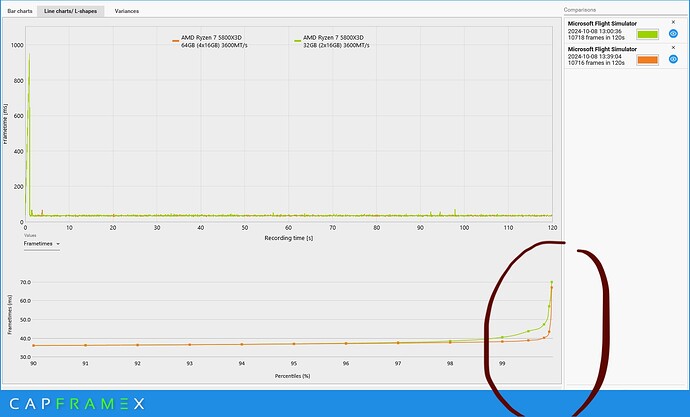Click the 32GB (2x16GB) 3600MT/s legend entry

pyautogui.click(x=332, y=41)
